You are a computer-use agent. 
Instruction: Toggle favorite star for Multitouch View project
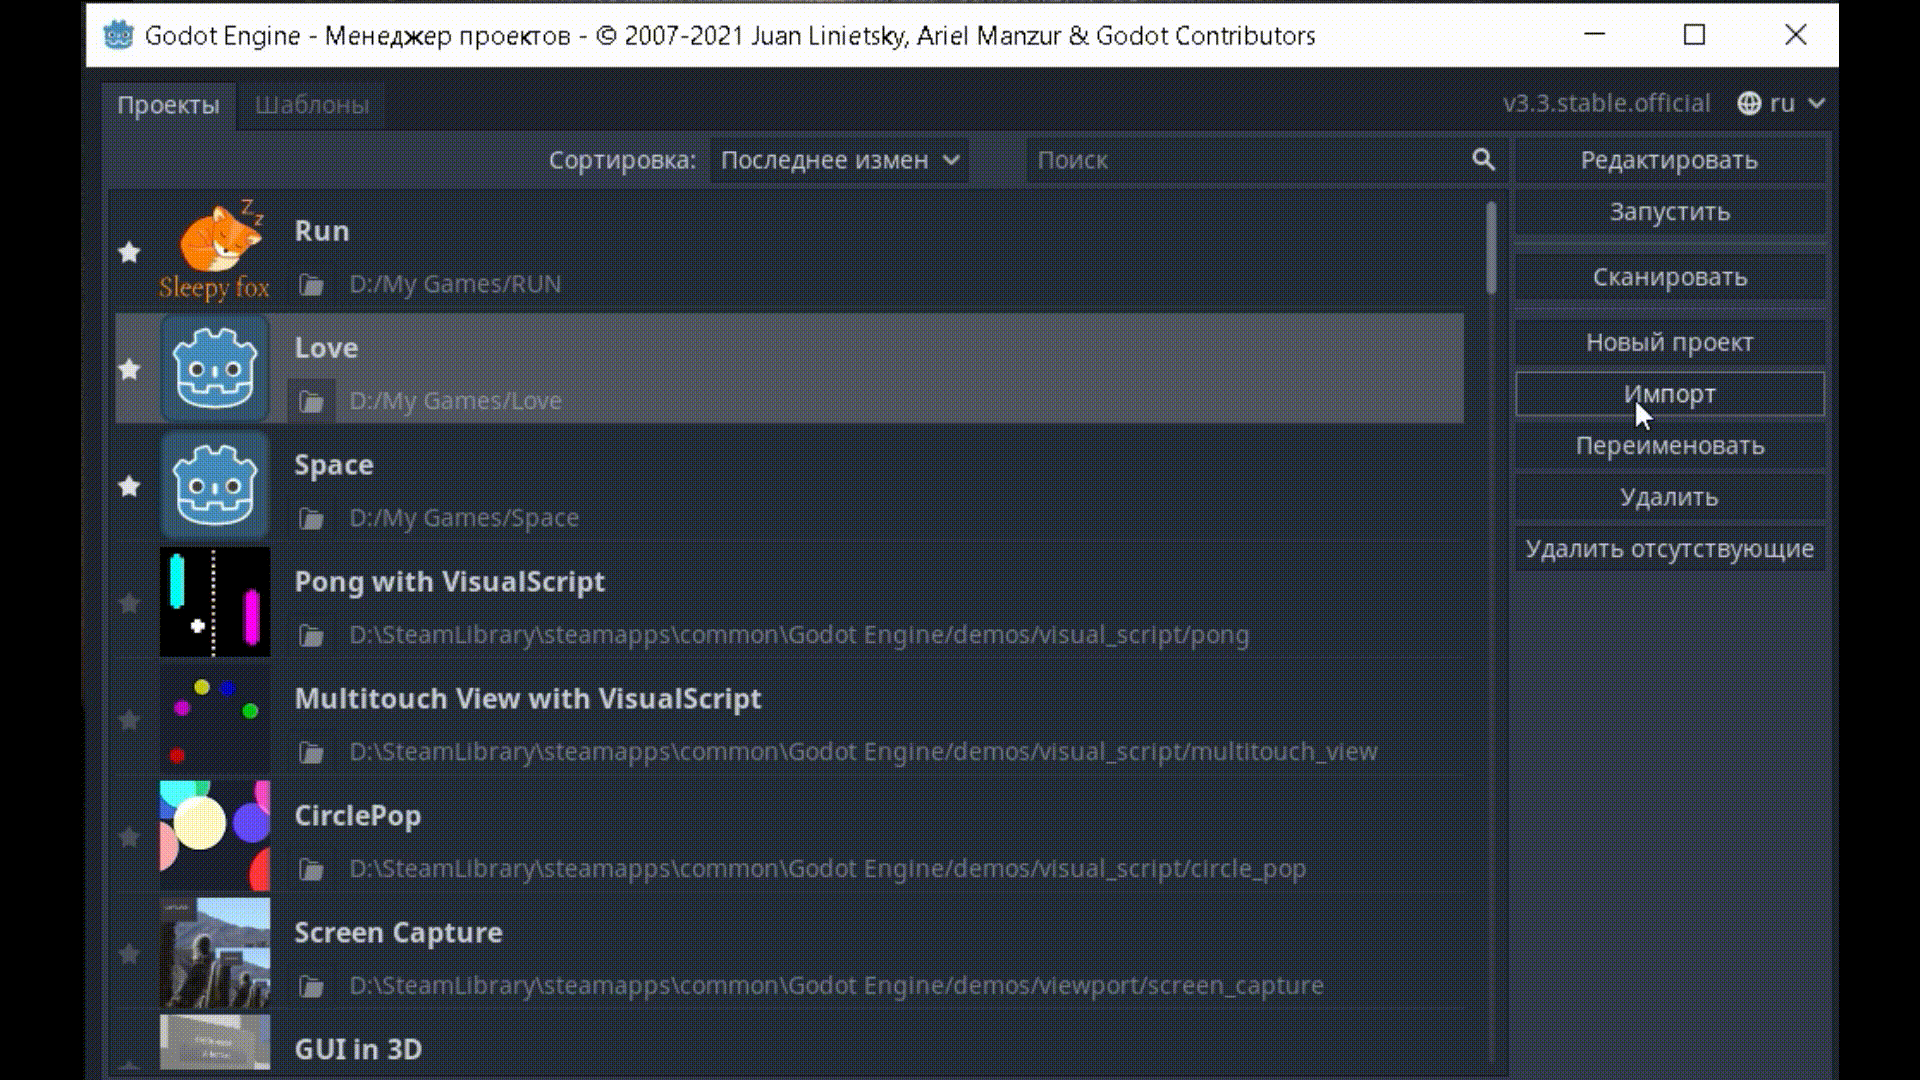pos(129,720)
